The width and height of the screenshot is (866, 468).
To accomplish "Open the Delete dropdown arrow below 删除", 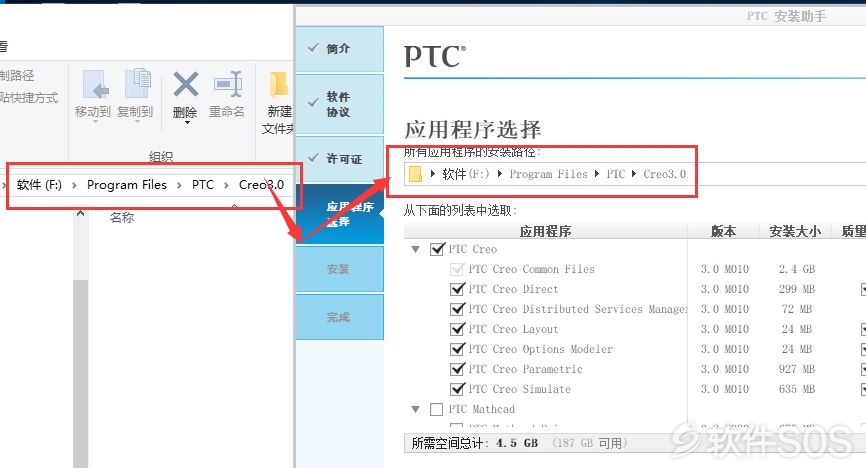I will point(187,123).
